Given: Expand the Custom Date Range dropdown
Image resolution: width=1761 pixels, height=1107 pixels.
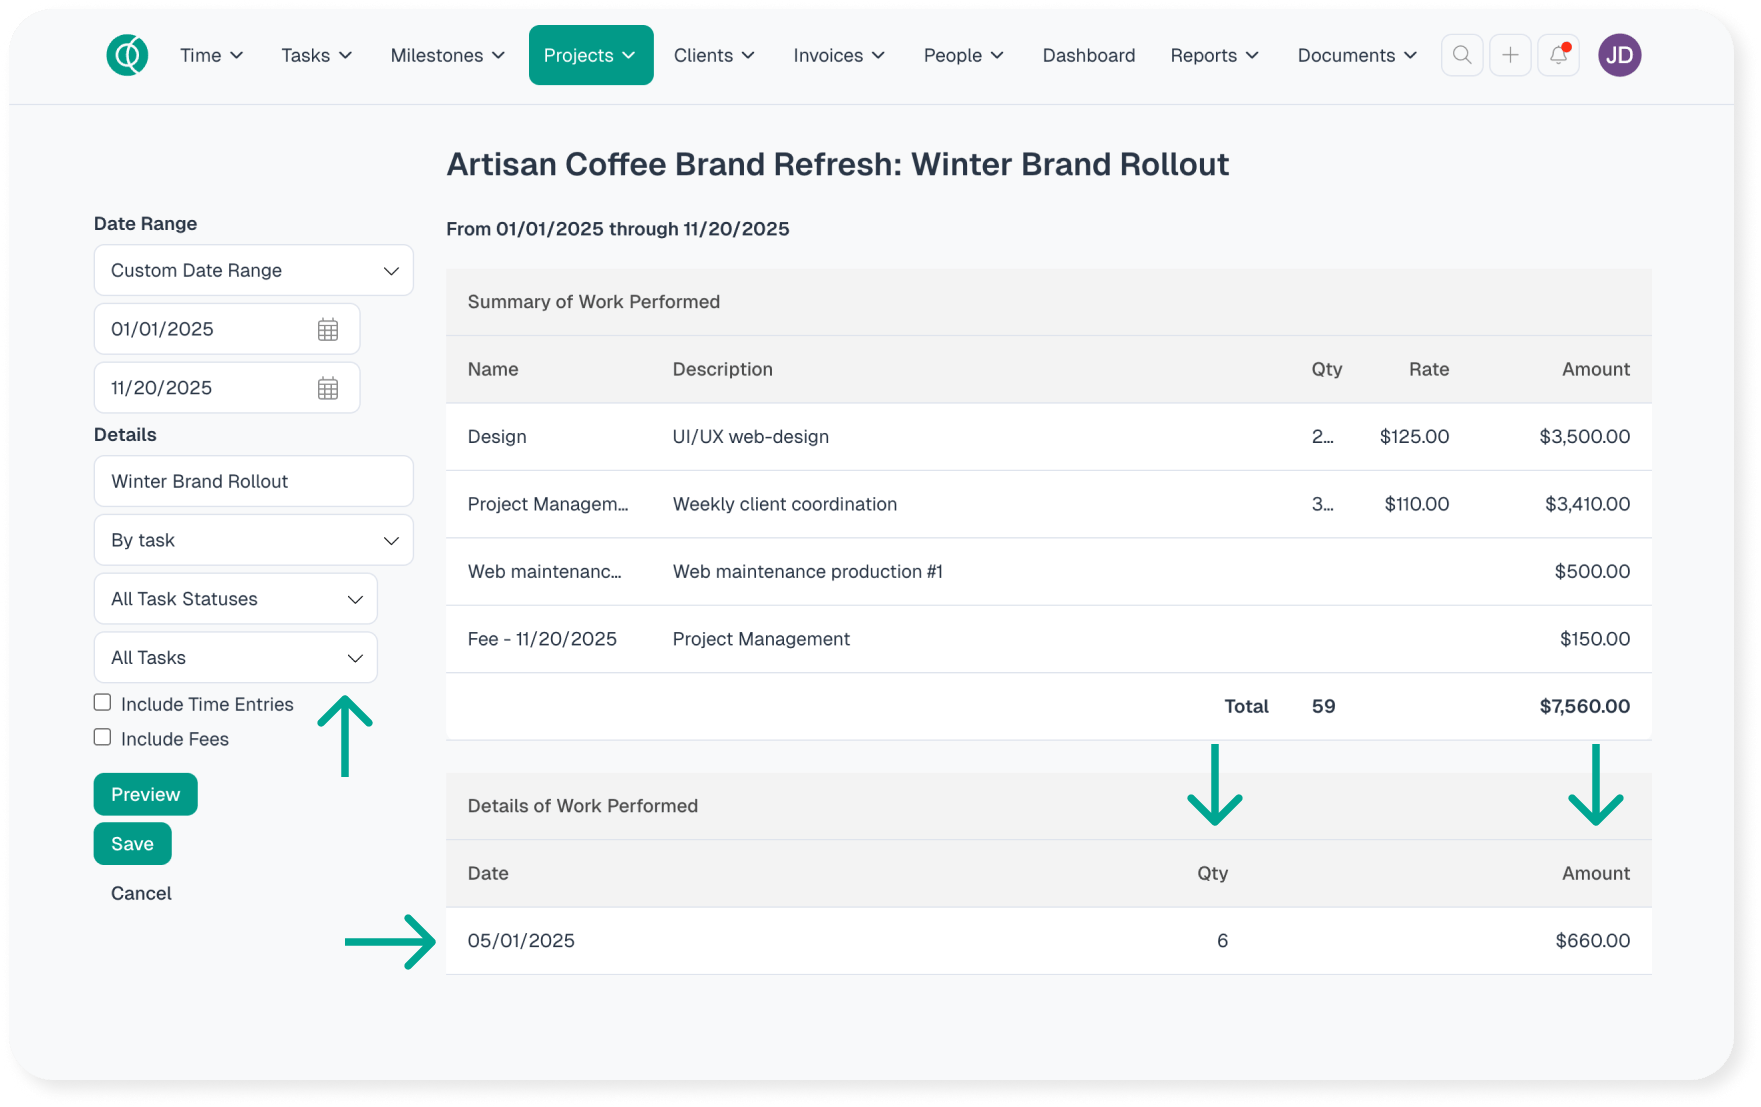Looking at the screenshot, I should pyautogui.click(x=254, y=271).
